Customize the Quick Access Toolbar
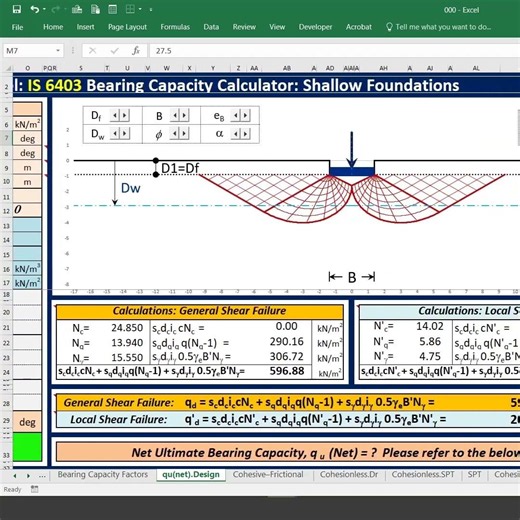The height and width of the screenshot is (520, 520). (151, 10)
